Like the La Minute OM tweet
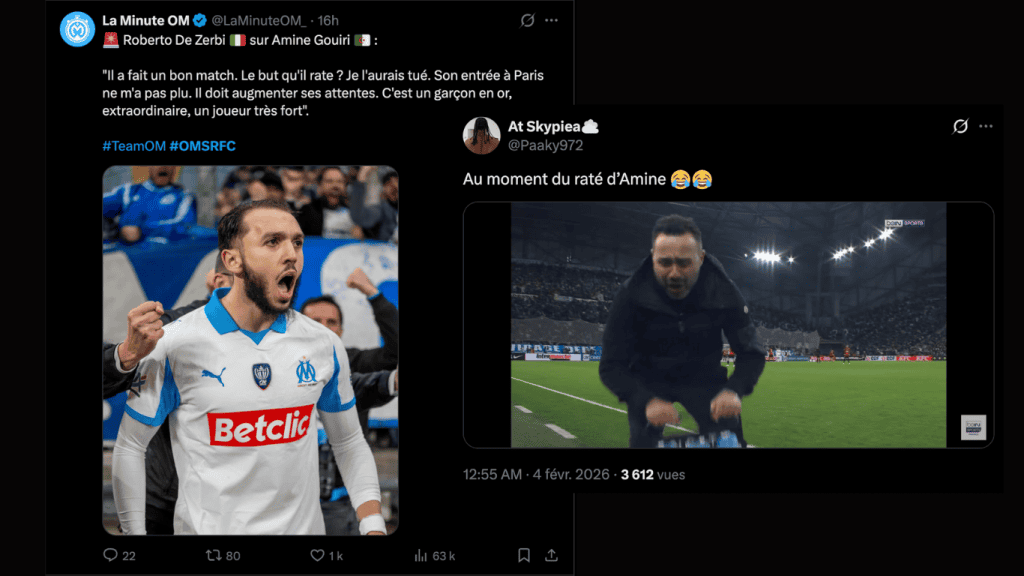The image size is (1024, 576). tap(317, 555)
